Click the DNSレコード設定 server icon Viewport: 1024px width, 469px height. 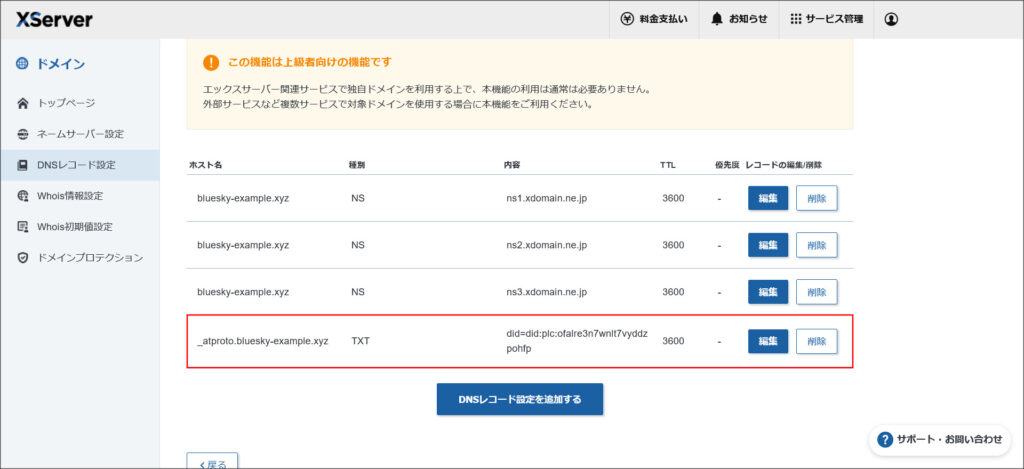pos(23,165)
